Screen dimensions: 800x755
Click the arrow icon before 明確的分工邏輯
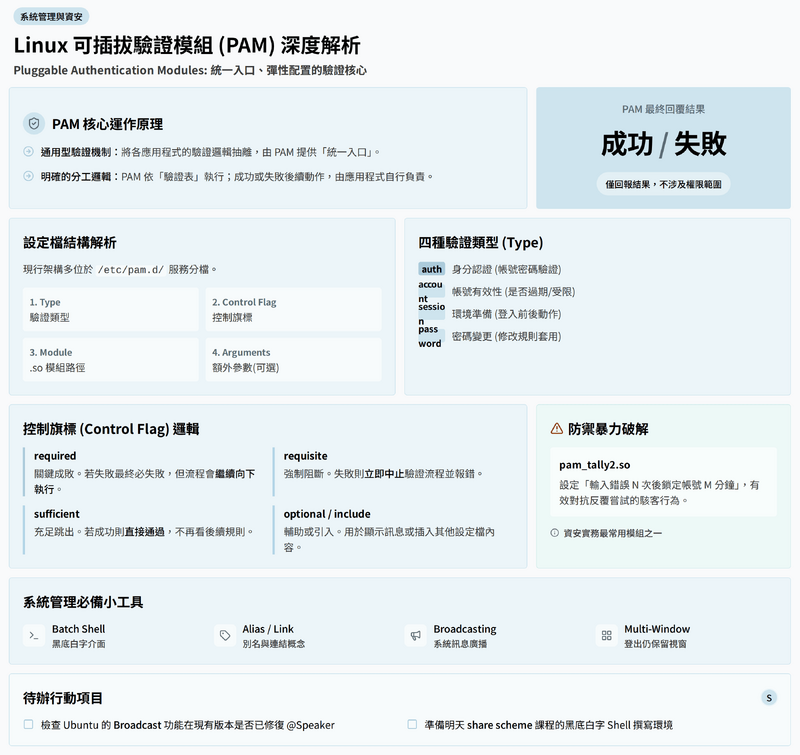click(x=28, y=177)
